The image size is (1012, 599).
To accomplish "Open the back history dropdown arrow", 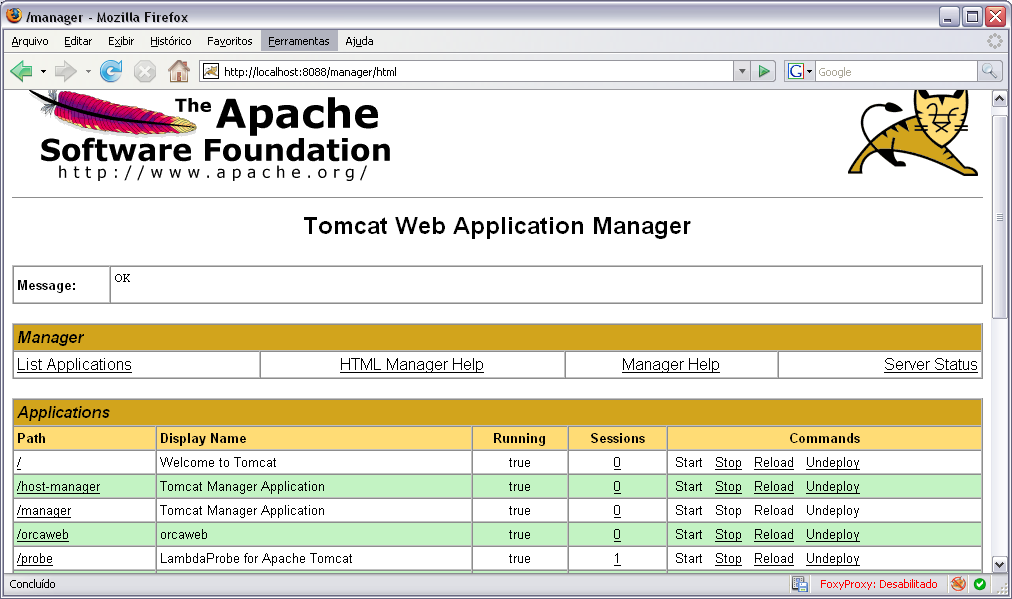I will tap(43, 71).
